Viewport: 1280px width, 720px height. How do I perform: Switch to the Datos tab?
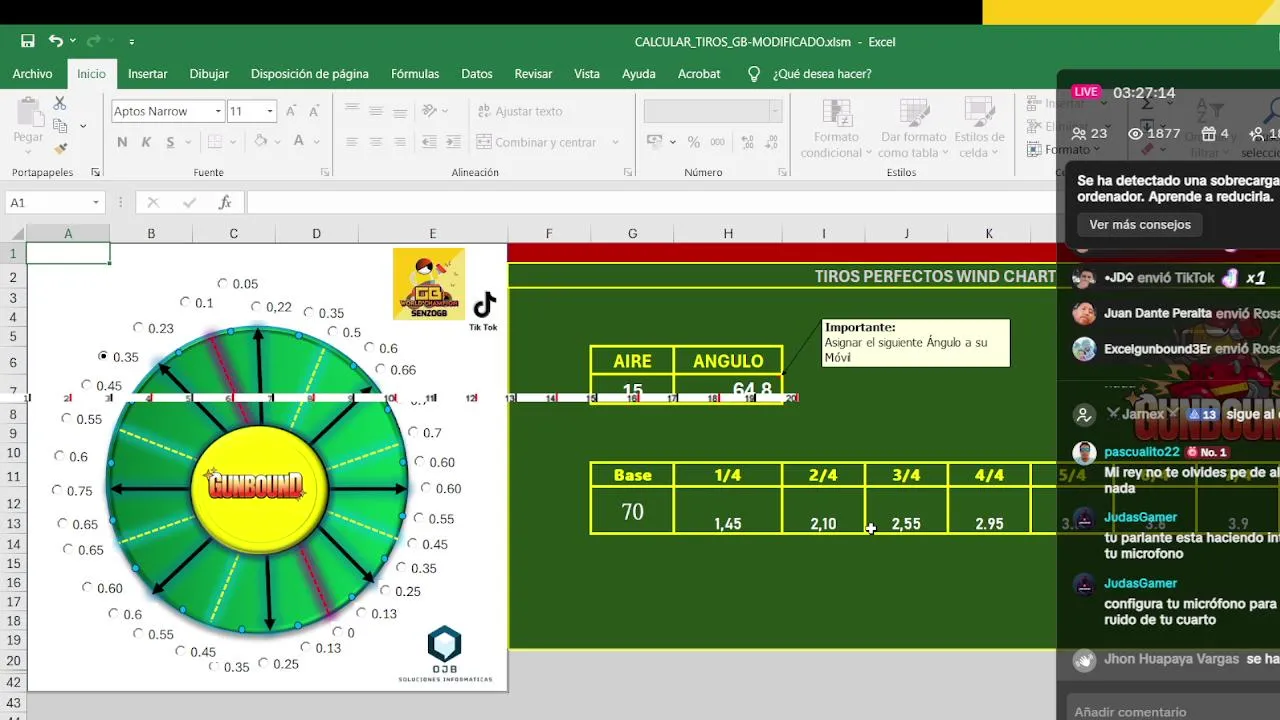477,74
